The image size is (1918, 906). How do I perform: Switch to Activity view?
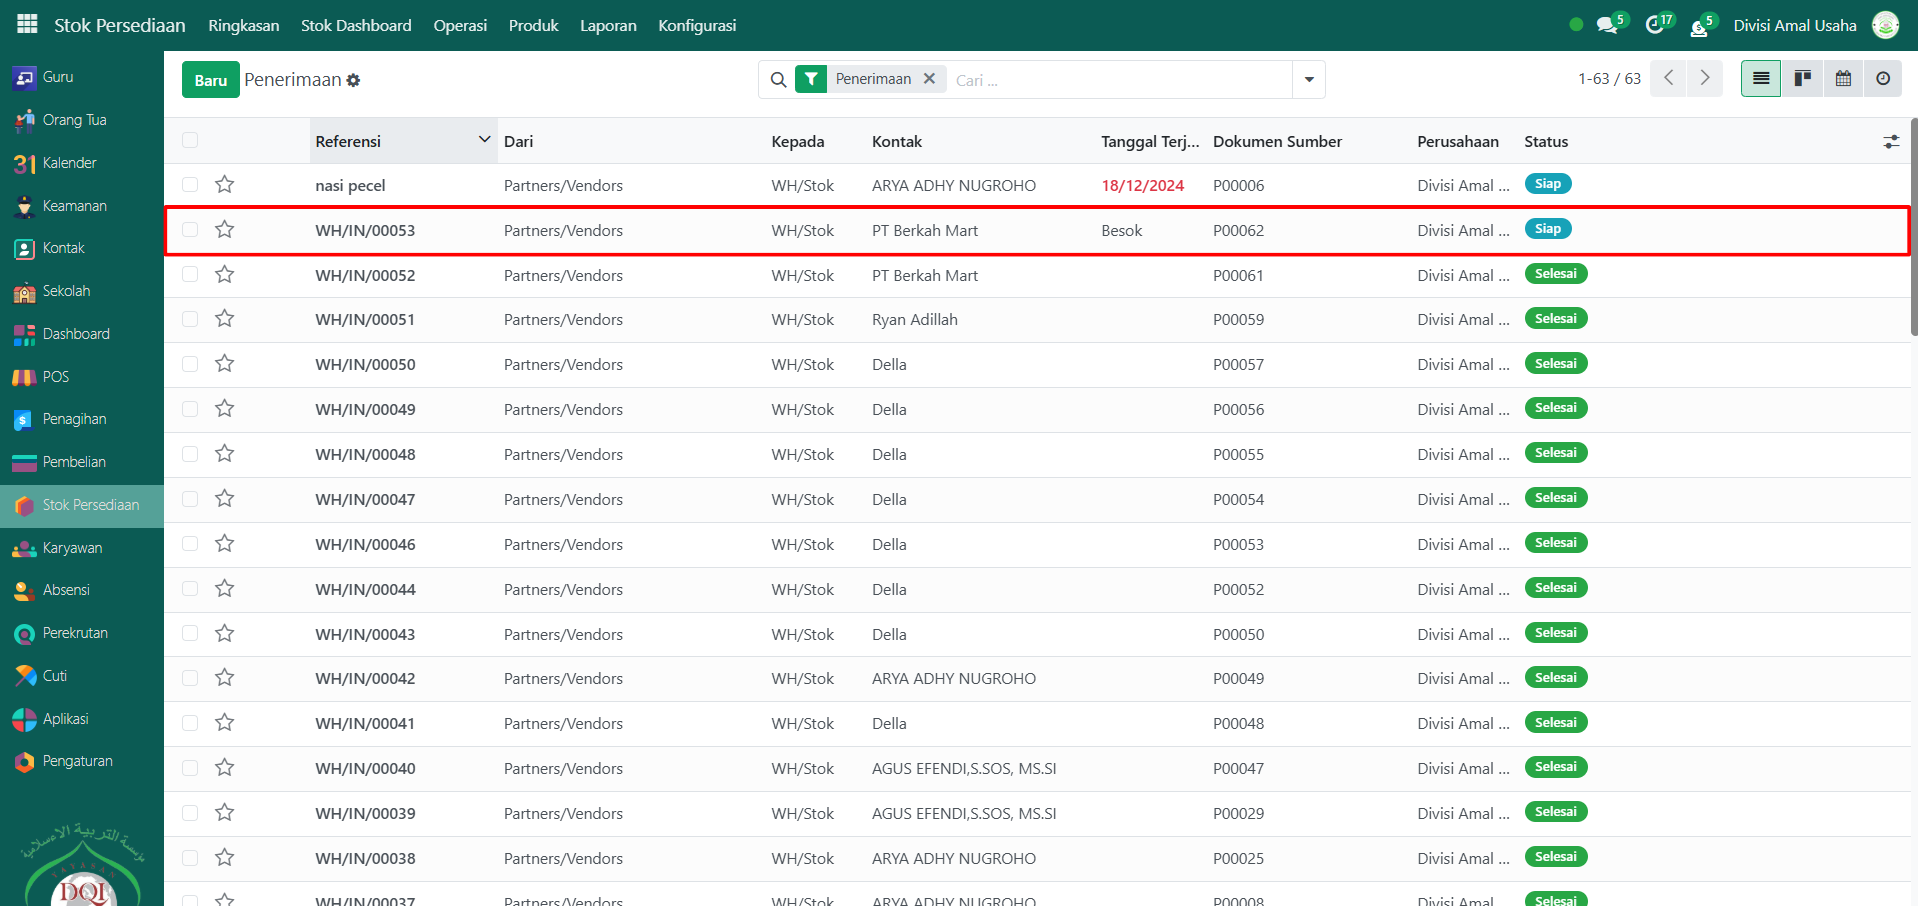point(1883,79)
